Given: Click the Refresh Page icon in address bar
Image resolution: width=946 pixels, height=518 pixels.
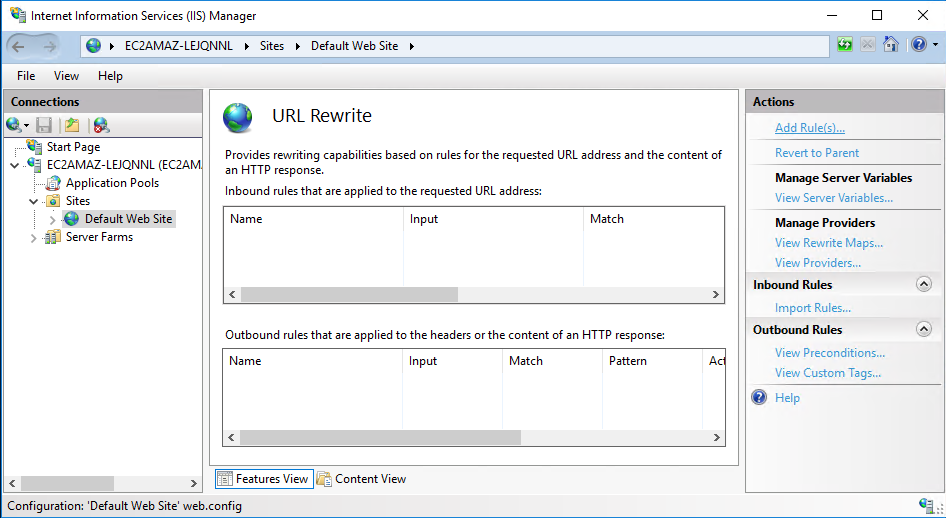Looking at the screenshot, I should click(845, 45).
